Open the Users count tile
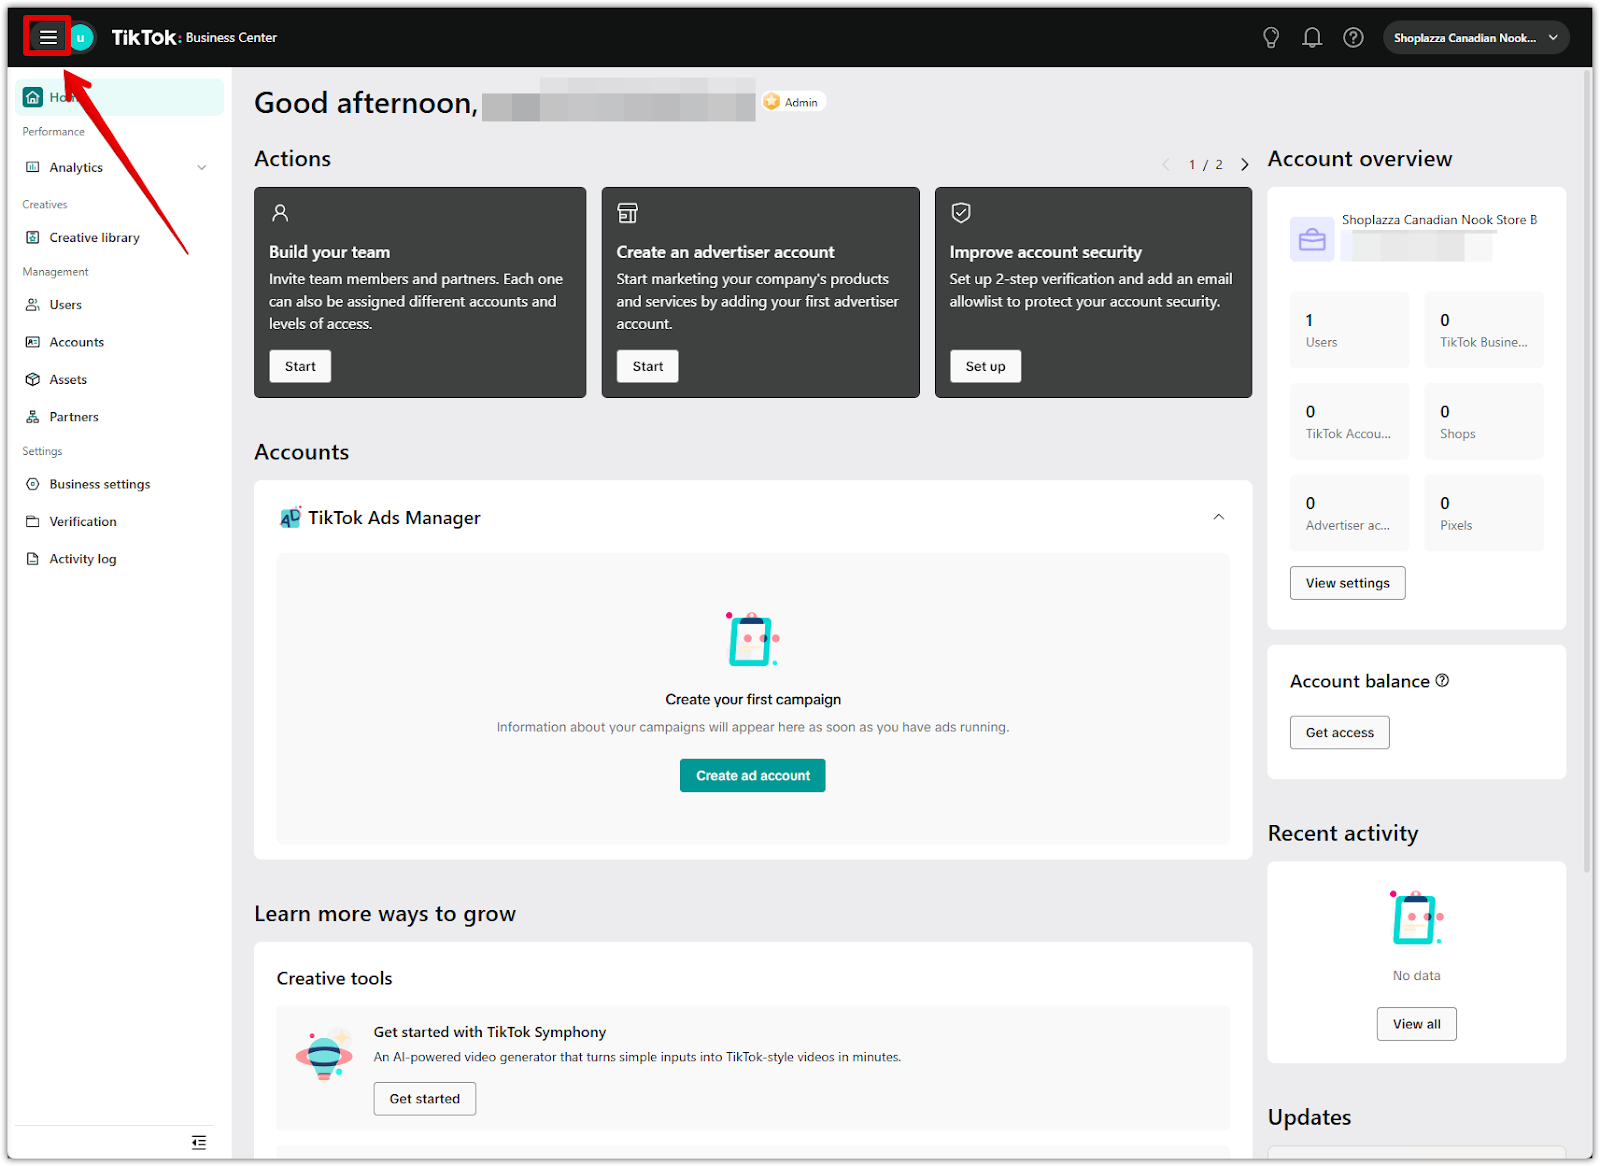 coord(1349,330)
